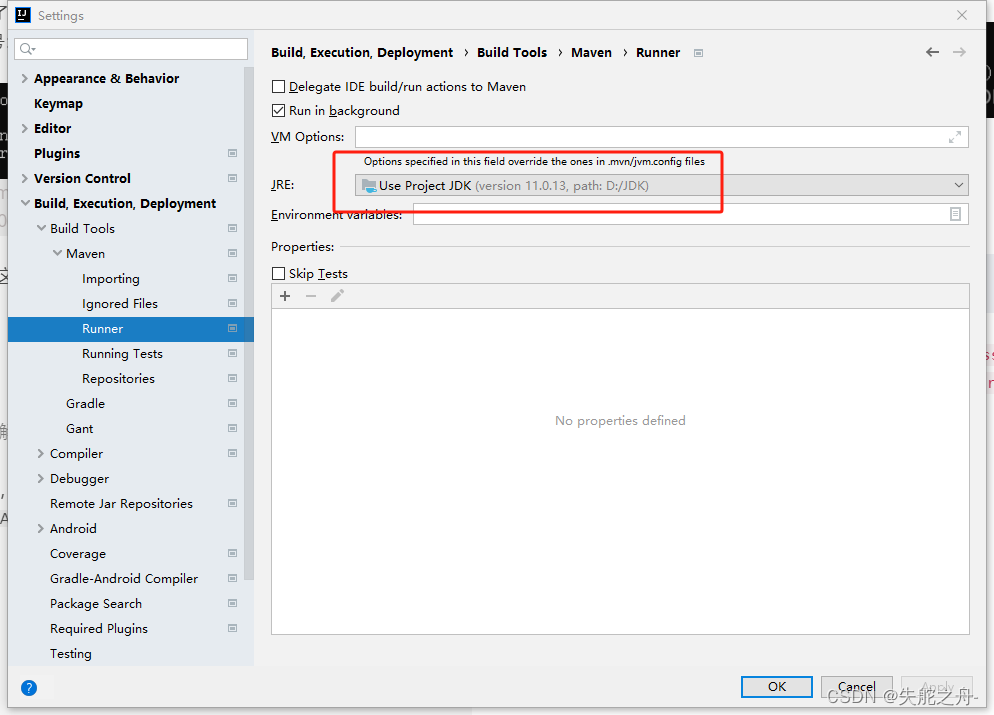The image size is (994, 715).
Task: Open the environment variables editor icon
Action: tap(955, 214)
